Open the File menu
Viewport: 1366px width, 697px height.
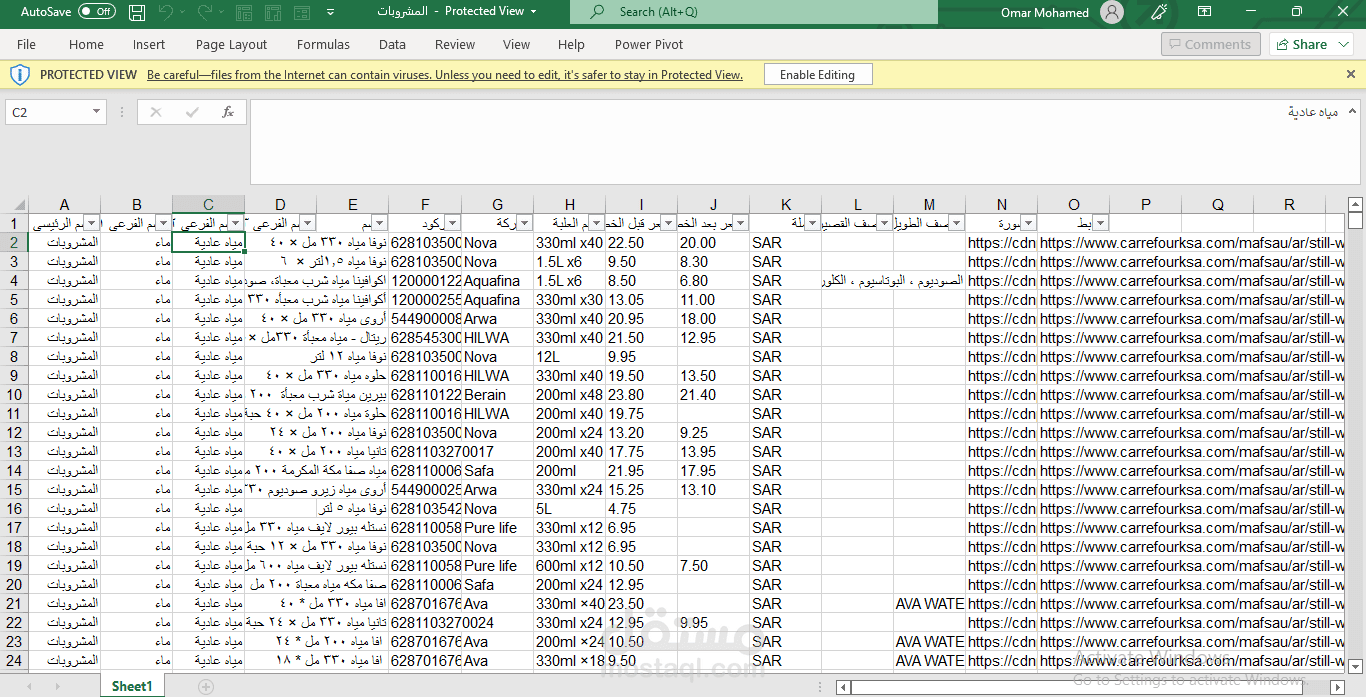tap(26, 44)
